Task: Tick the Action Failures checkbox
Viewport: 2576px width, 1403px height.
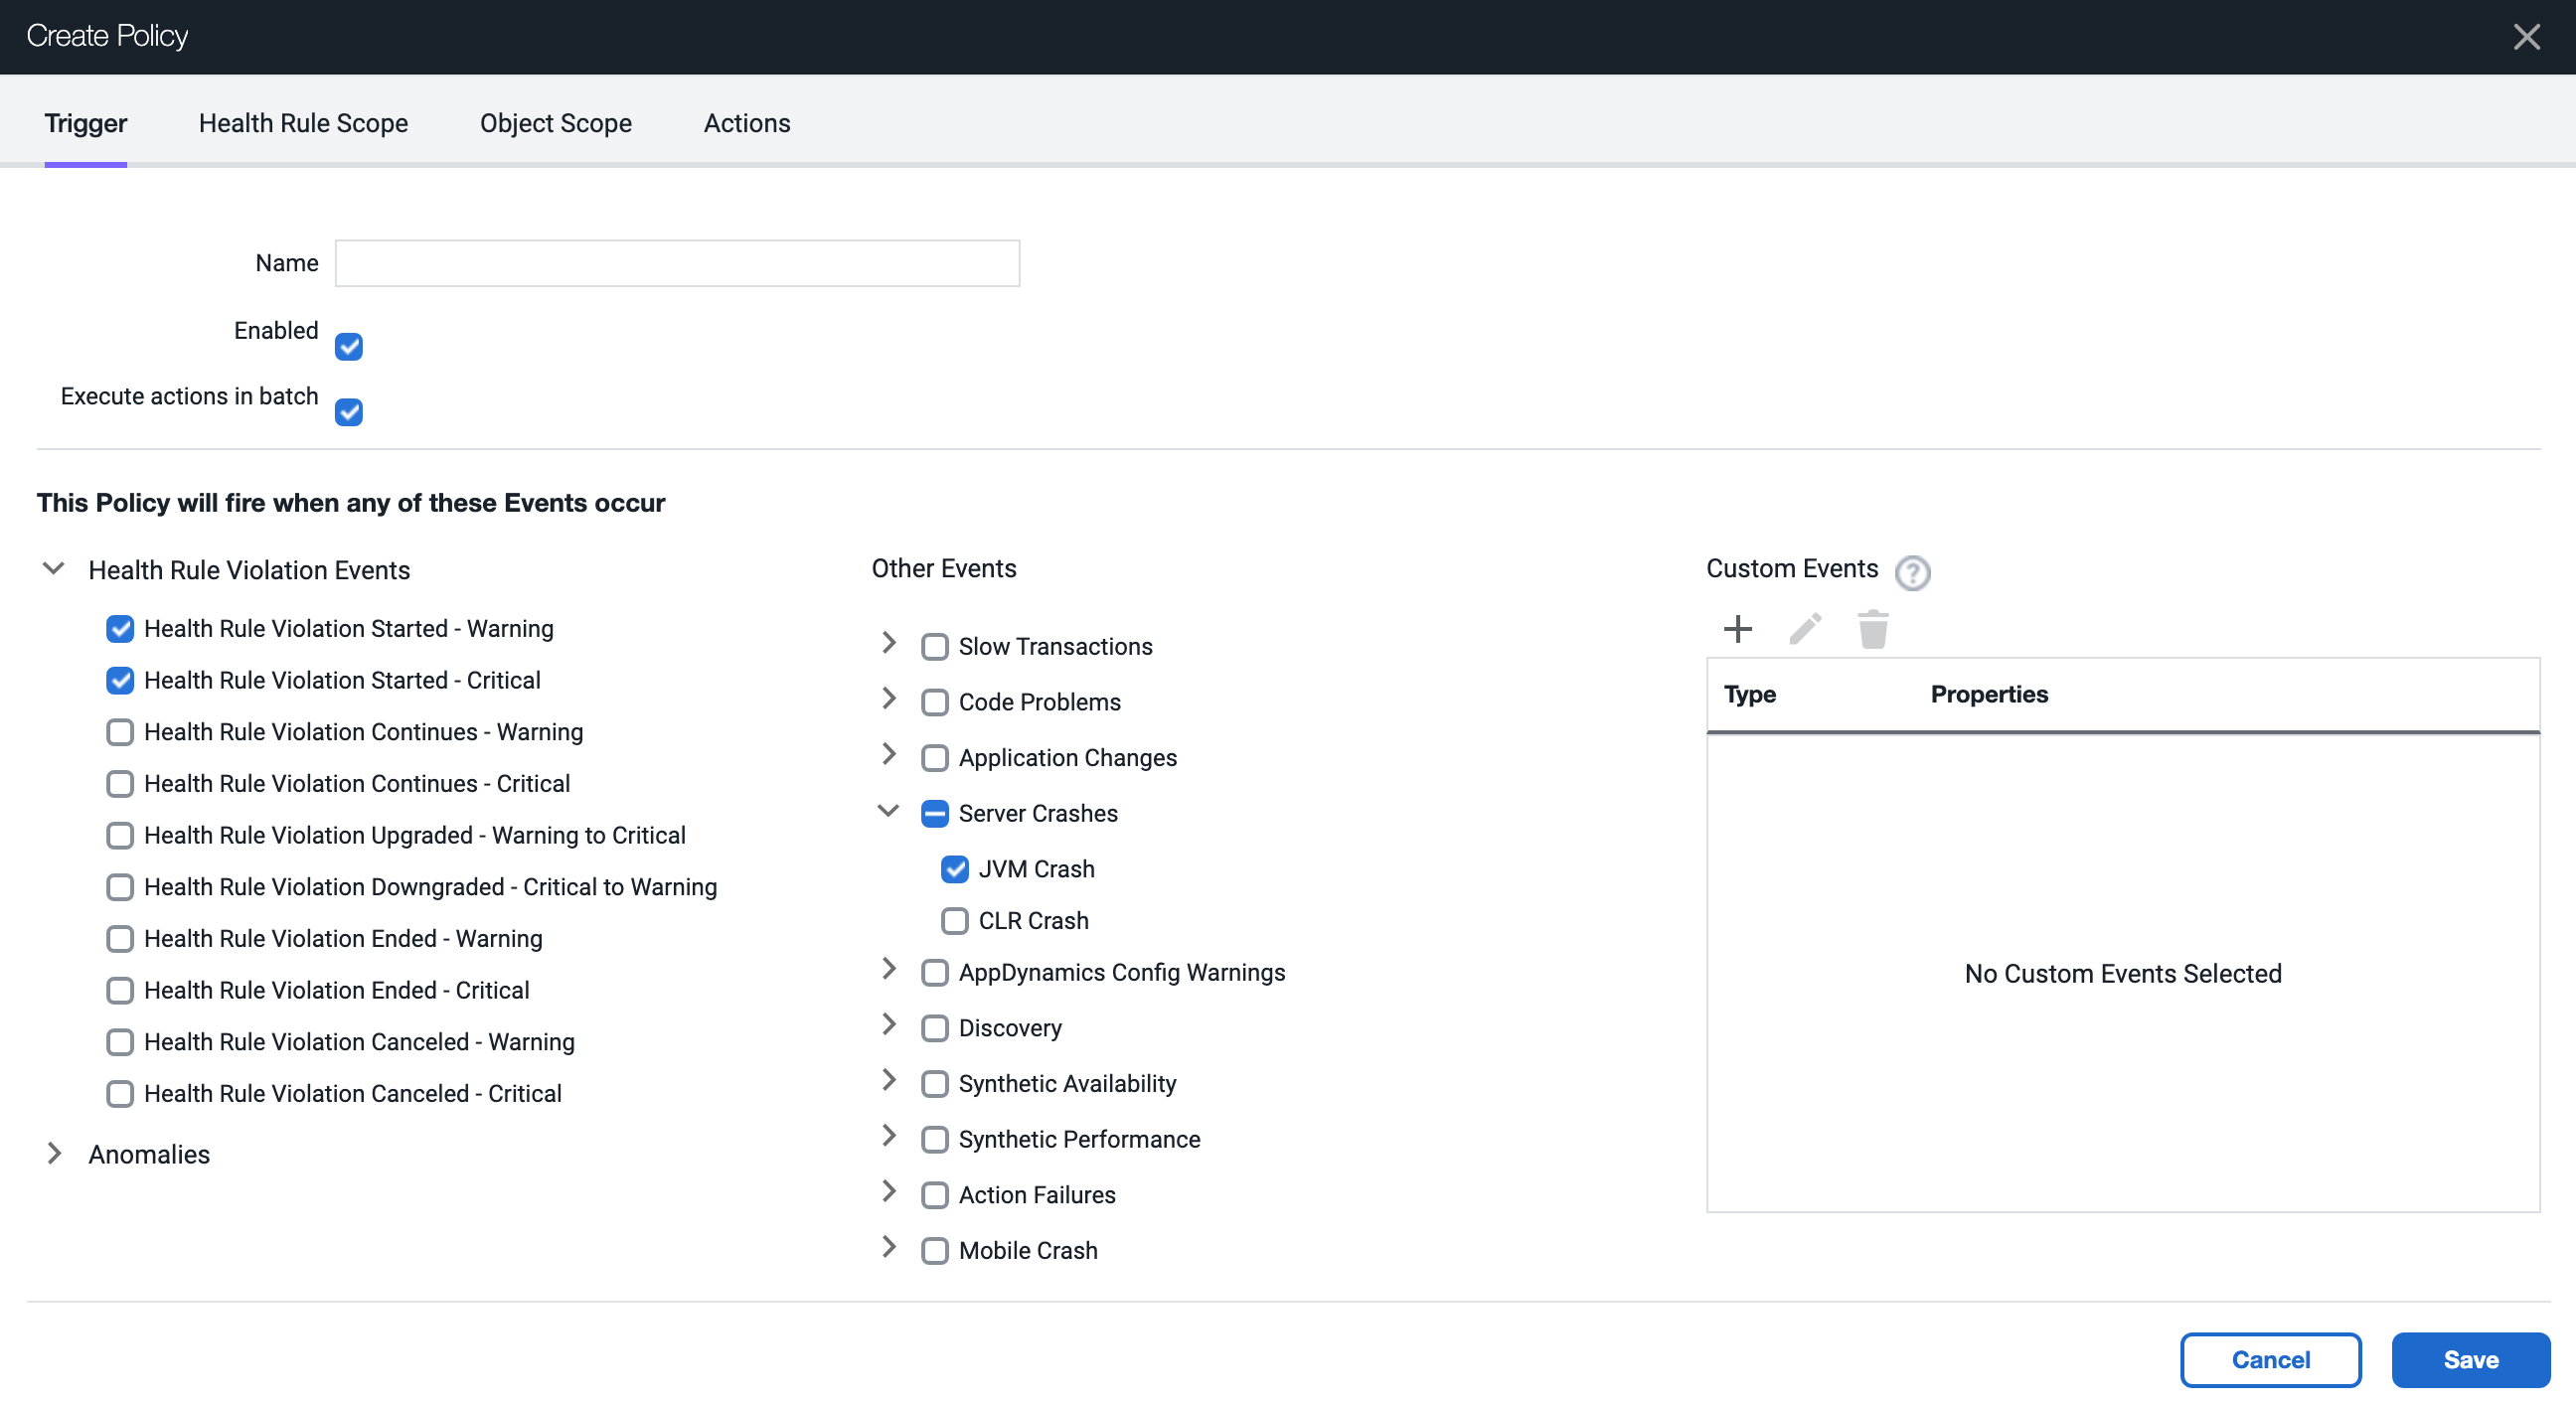Action: click(935, 1196)
